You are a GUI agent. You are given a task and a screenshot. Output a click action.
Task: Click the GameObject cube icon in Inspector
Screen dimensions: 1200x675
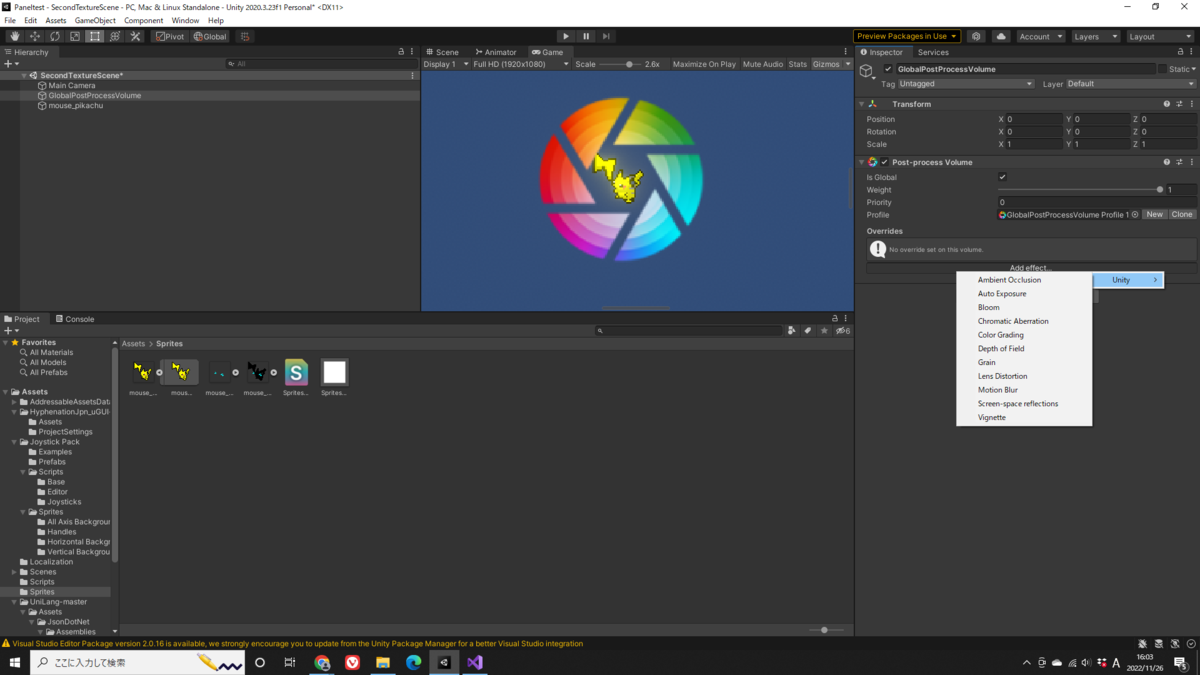pos(867,70)
